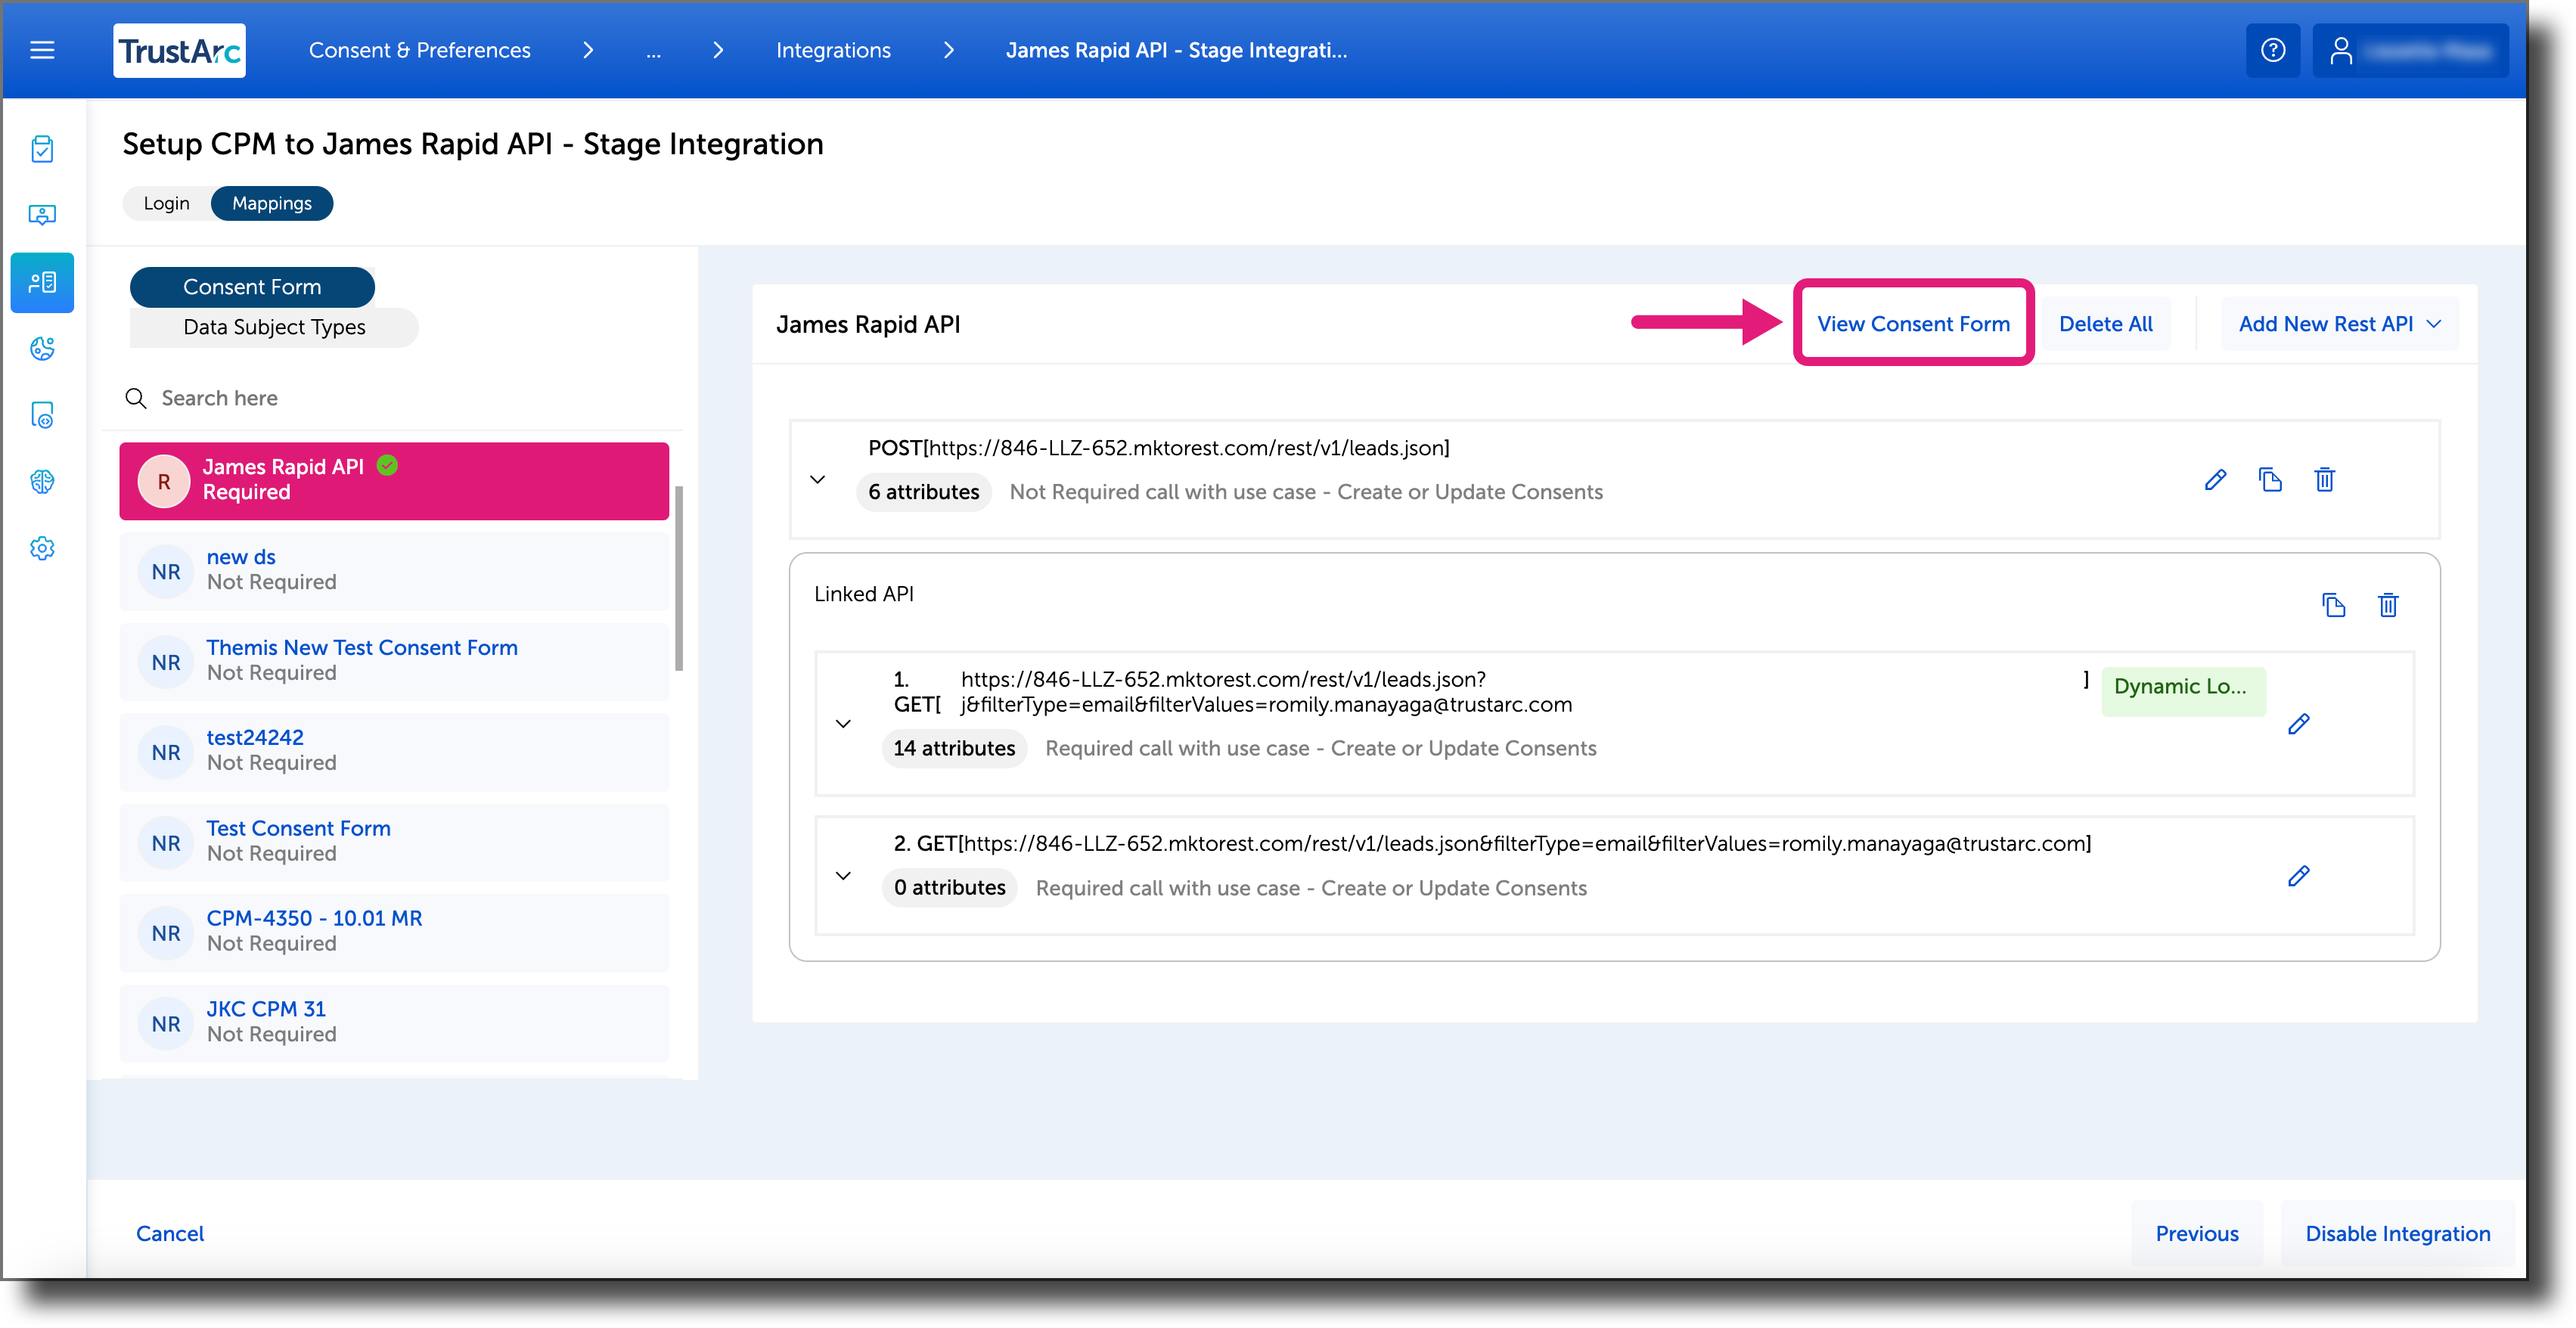Open the document settings sidebar icon
The image size is (2576, 1328).
point(42,415)
